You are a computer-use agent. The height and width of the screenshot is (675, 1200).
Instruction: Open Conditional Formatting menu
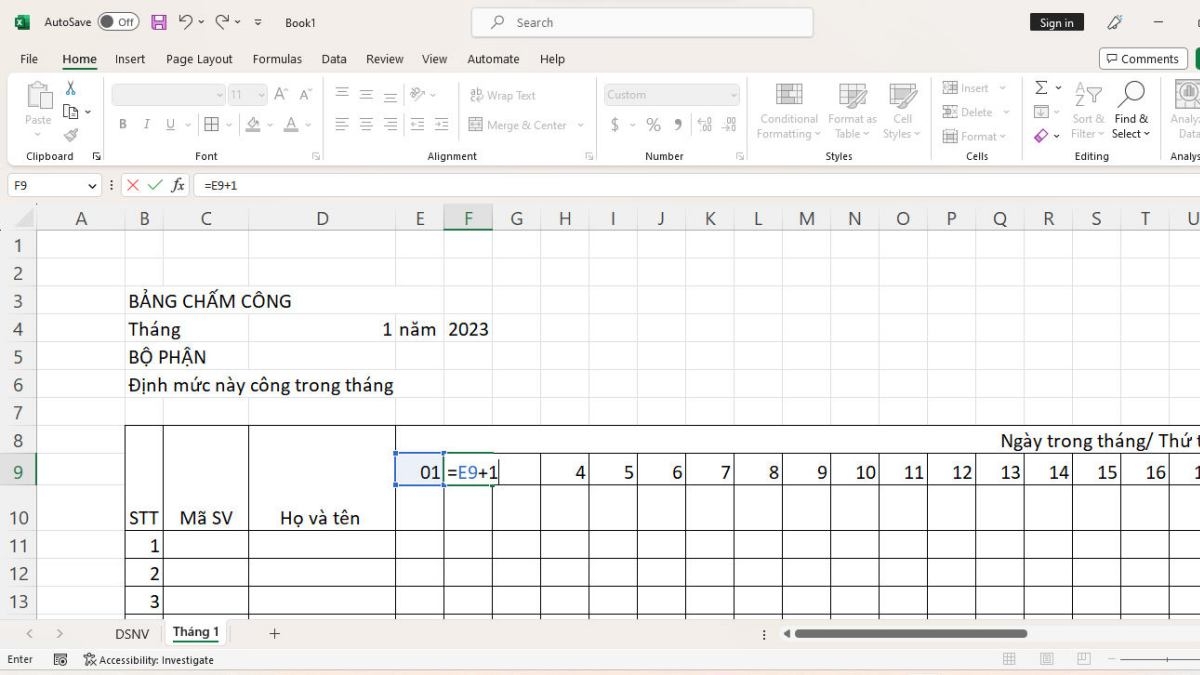click(x=789, y=111)
